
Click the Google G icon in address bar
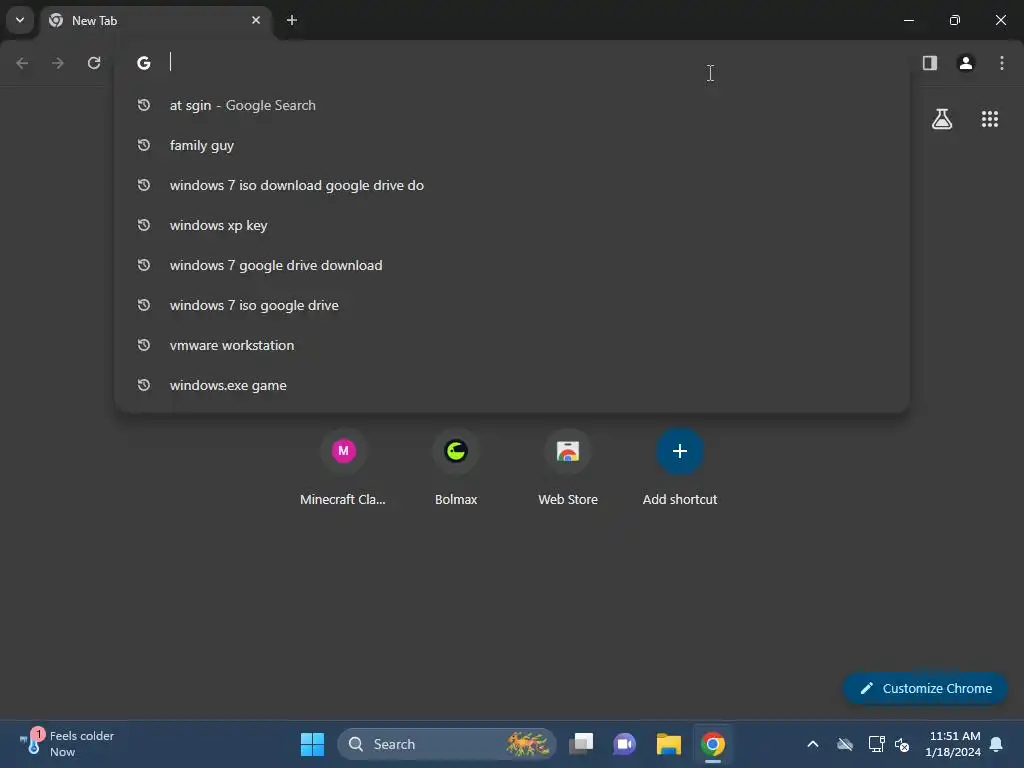pyautogui.click(x=144, y=63)
